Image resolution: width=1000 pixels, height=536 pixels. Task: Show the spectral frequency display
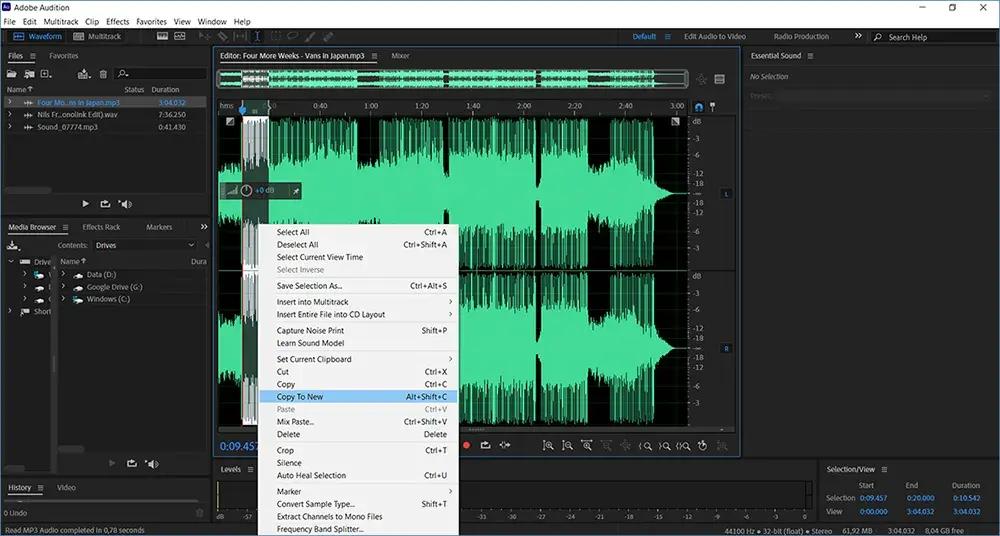click(x=163, y=36)
